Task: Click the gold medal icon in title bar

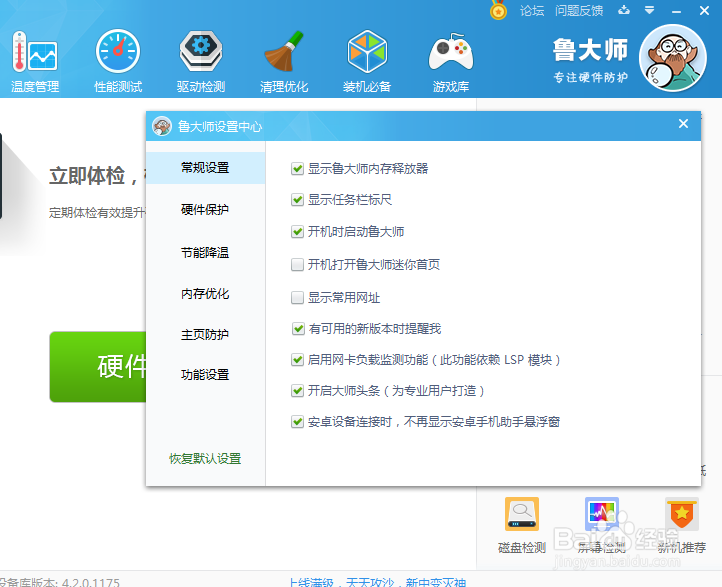Action: click(498, 10)
